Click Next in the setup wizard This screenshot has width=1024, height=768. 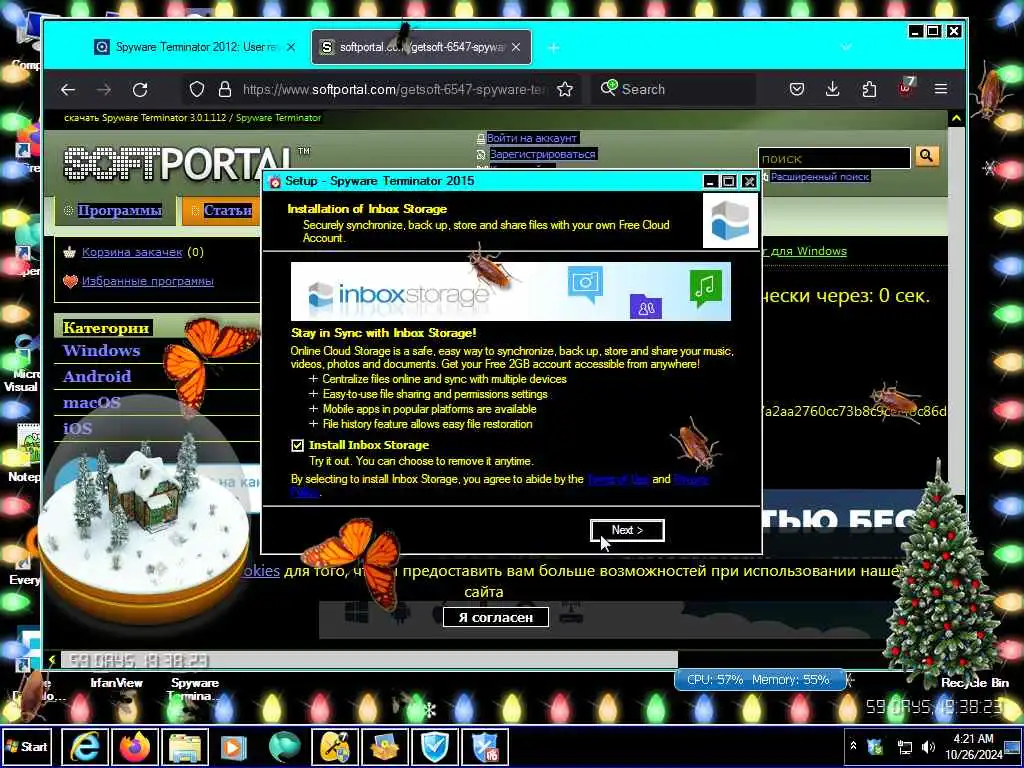(x=627, y=530)
